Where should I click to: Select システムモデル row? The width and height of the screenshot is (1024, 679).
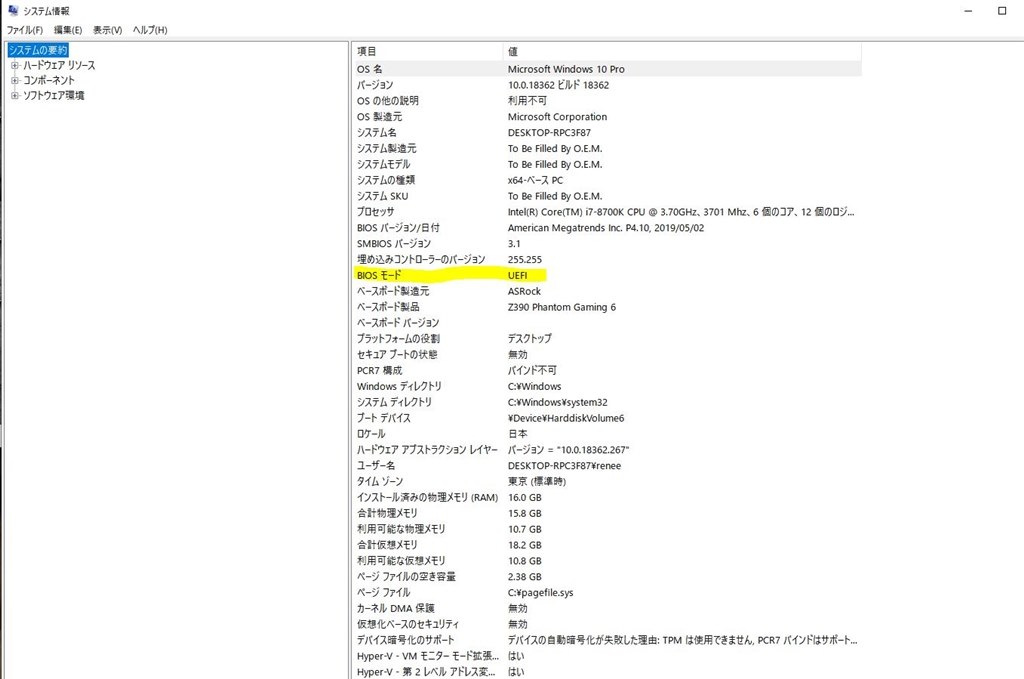607,164
